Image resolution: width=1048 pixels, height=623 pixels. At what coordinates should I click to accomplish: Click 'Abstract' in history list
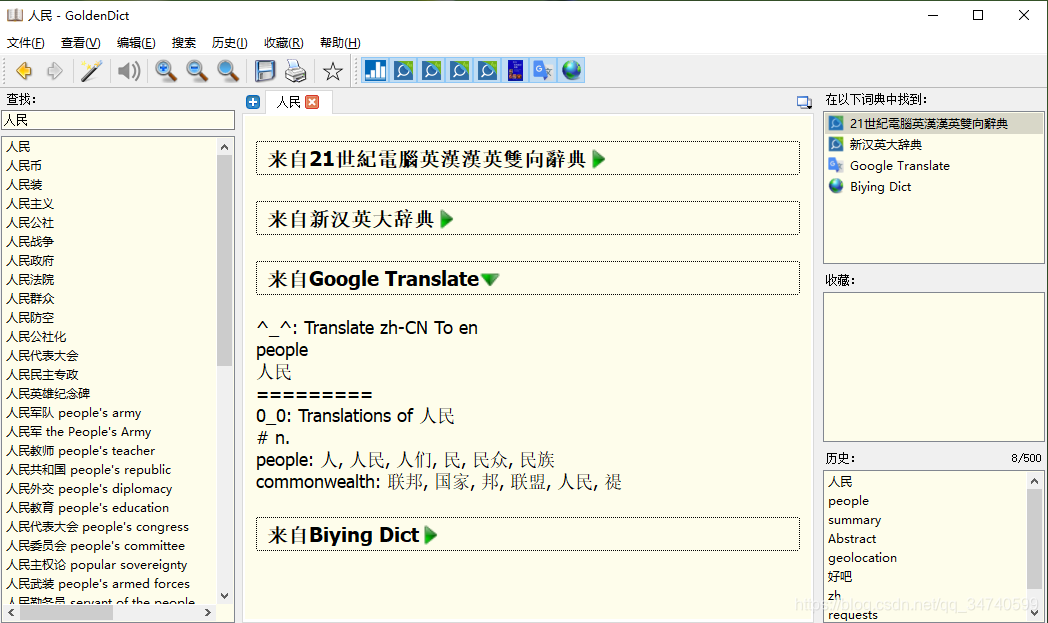(852, 539)
